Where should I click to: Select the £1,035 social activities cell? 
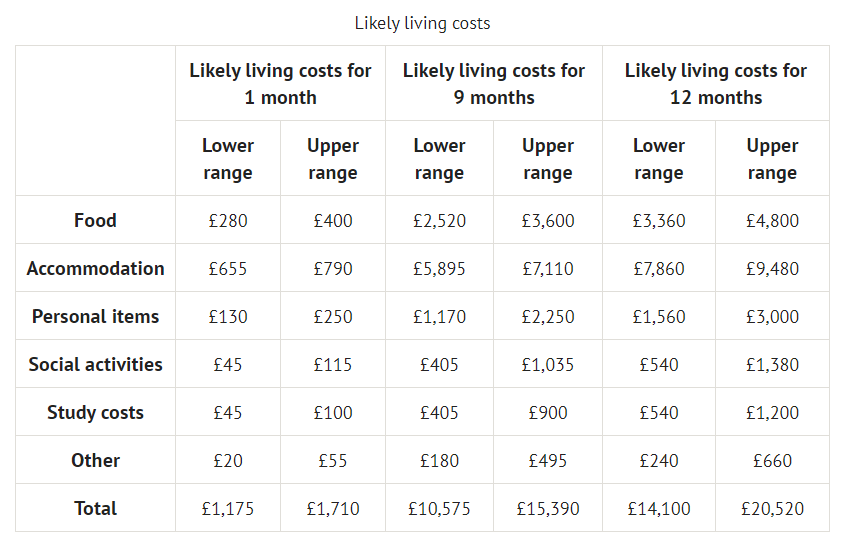[548, 364]
